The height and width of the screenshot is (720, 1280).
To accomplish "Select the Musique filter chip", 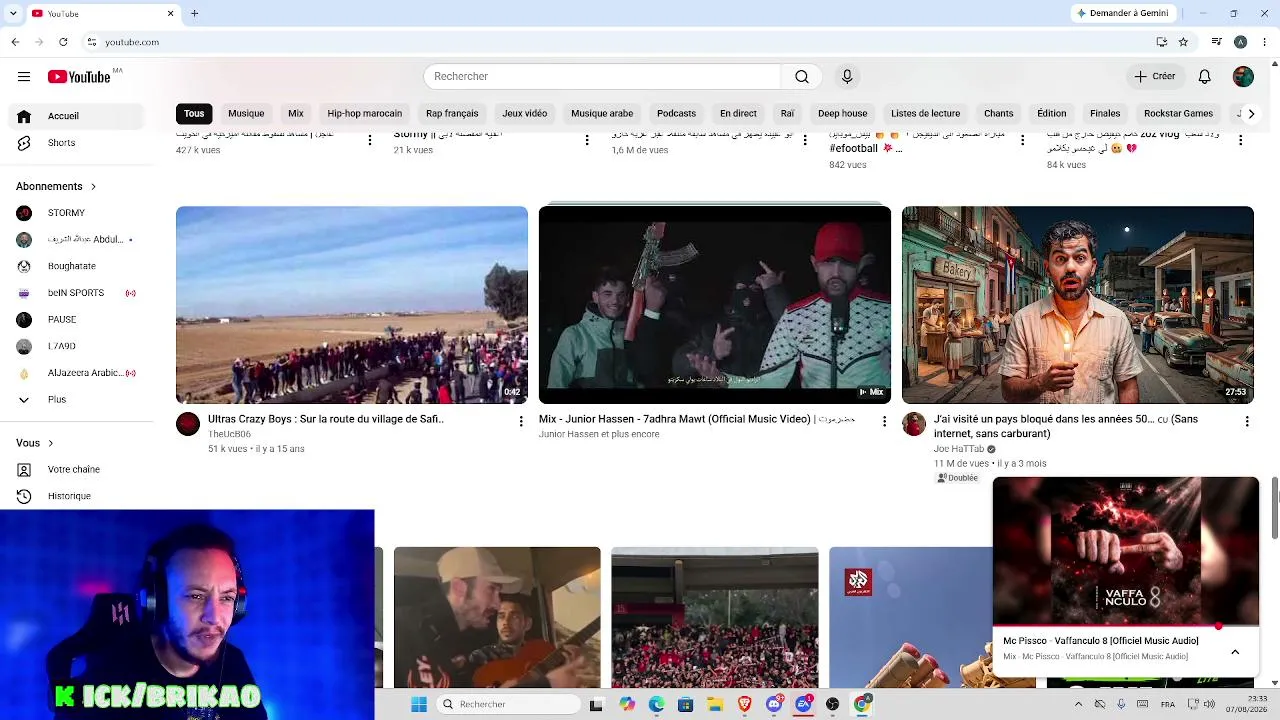I will (x=246, y=114).
